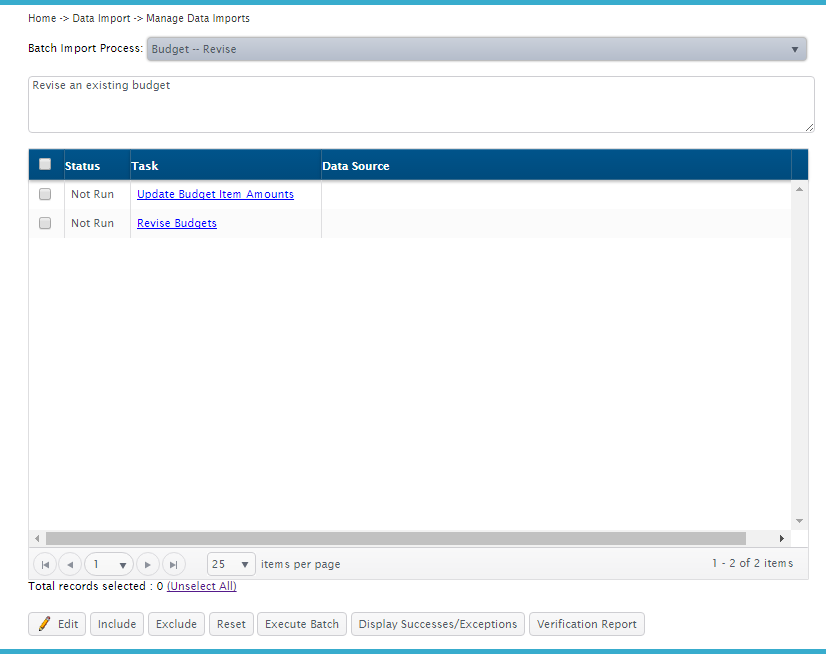This screenshot has width=826, height=654.
Task: Sort by the Status column header
Action: point(82,166)
